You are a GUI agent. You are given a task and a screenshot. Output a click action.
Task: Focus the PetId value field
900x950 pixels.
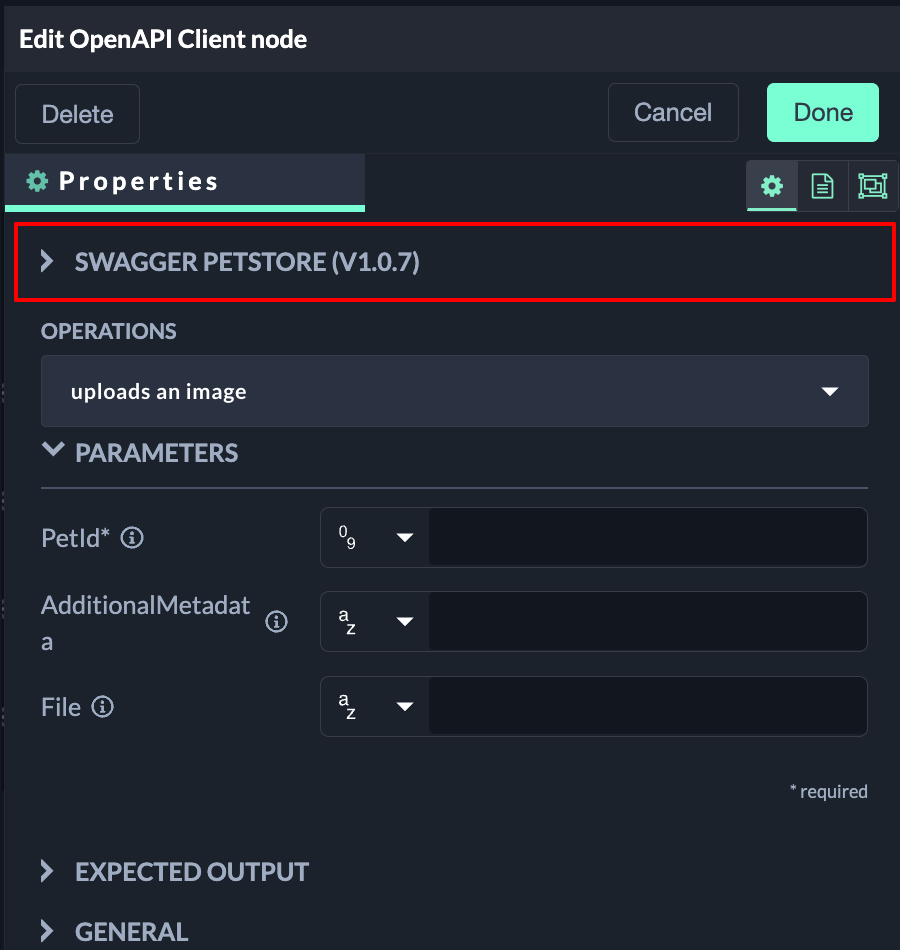[647, 538]
